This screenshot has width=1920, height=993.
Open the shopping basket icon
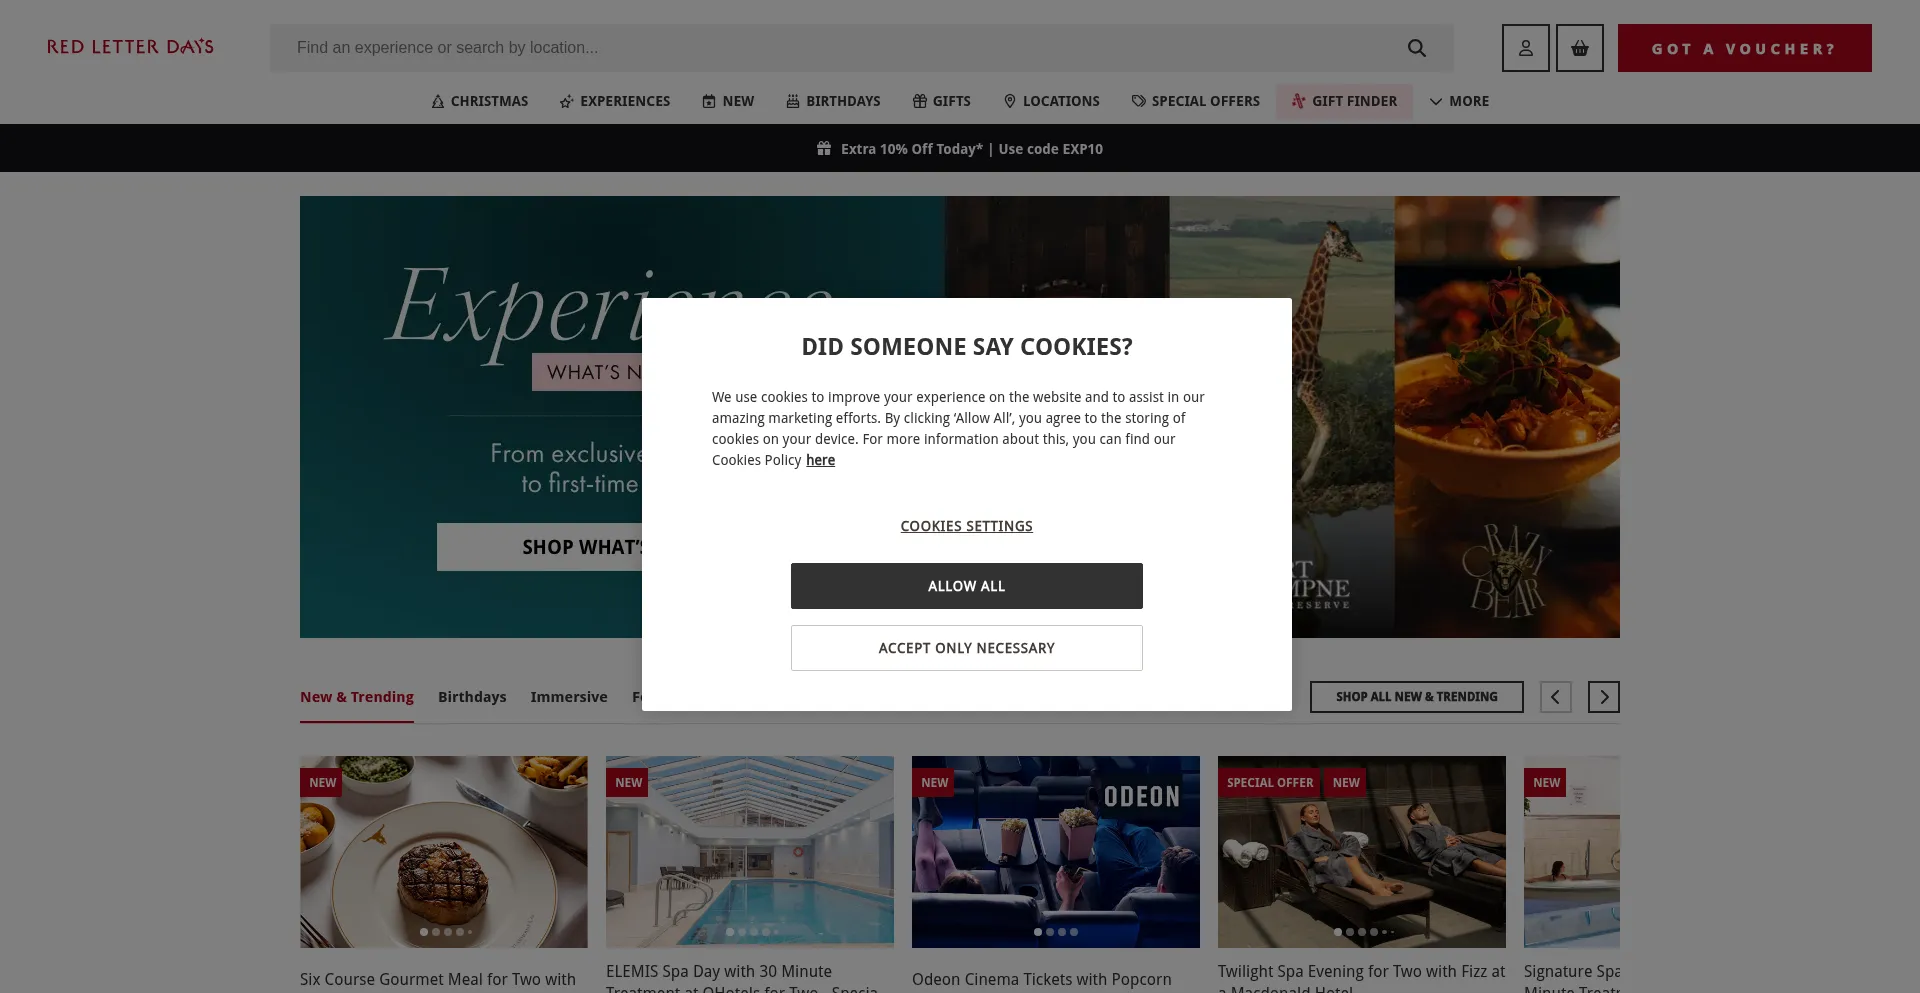coord(1579,48)
